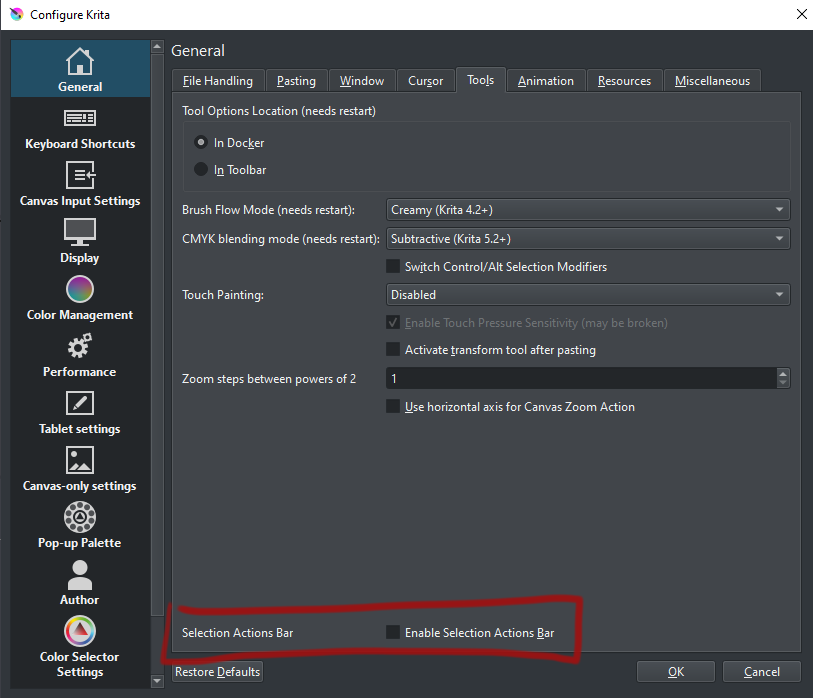Image resolution: width=813 pixels, height=698 pixels.
Task: Switch to Animation tab
Action: click(546, 81)
